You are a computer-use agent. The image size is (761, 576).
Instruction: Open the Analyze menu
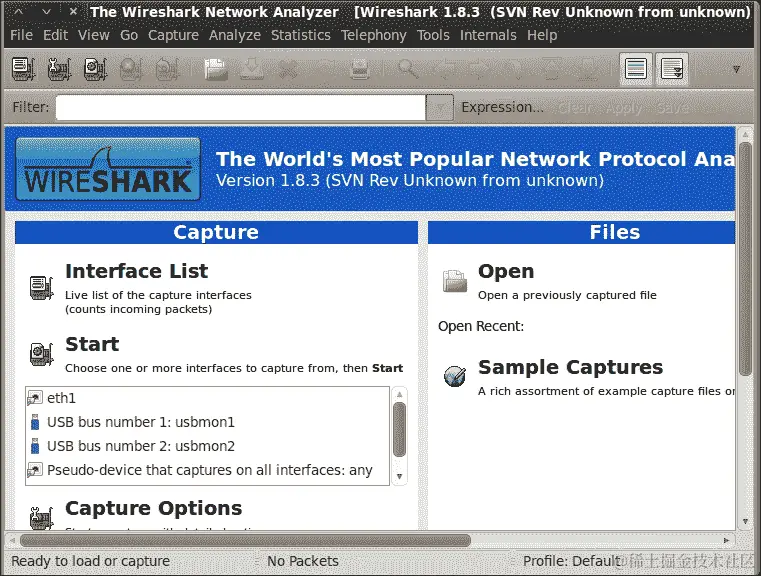(x=235, y=35)
